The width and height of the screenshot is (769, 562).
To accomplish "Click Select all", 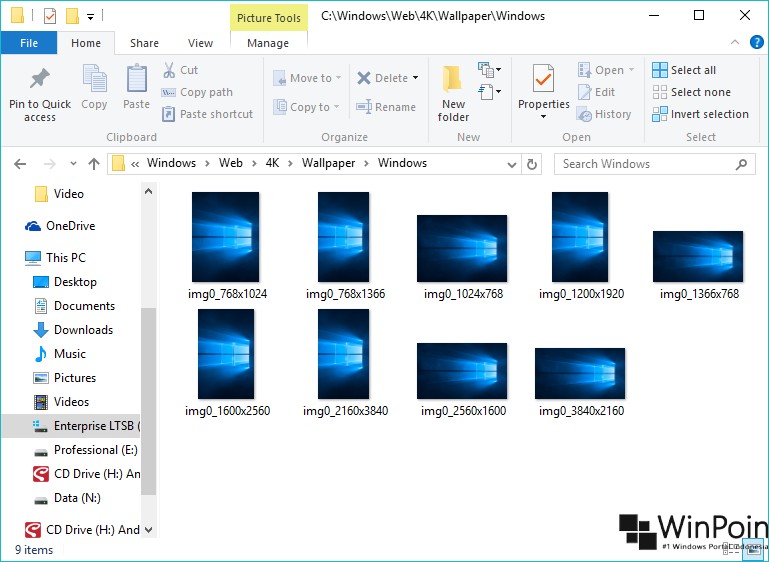I will [684, 70].
